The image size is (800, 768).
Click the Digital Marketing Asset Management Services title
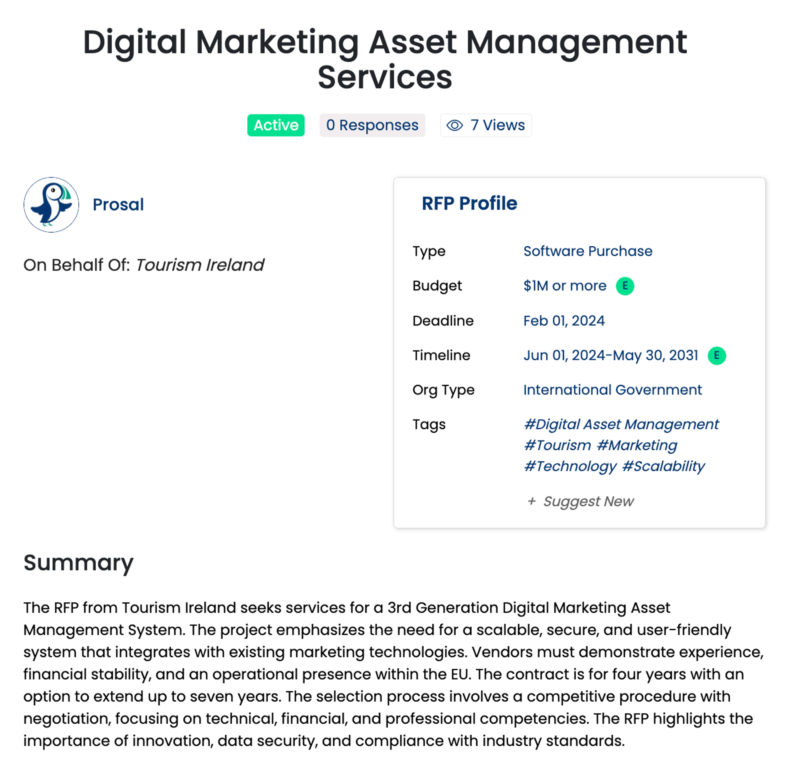click(385, 59)
